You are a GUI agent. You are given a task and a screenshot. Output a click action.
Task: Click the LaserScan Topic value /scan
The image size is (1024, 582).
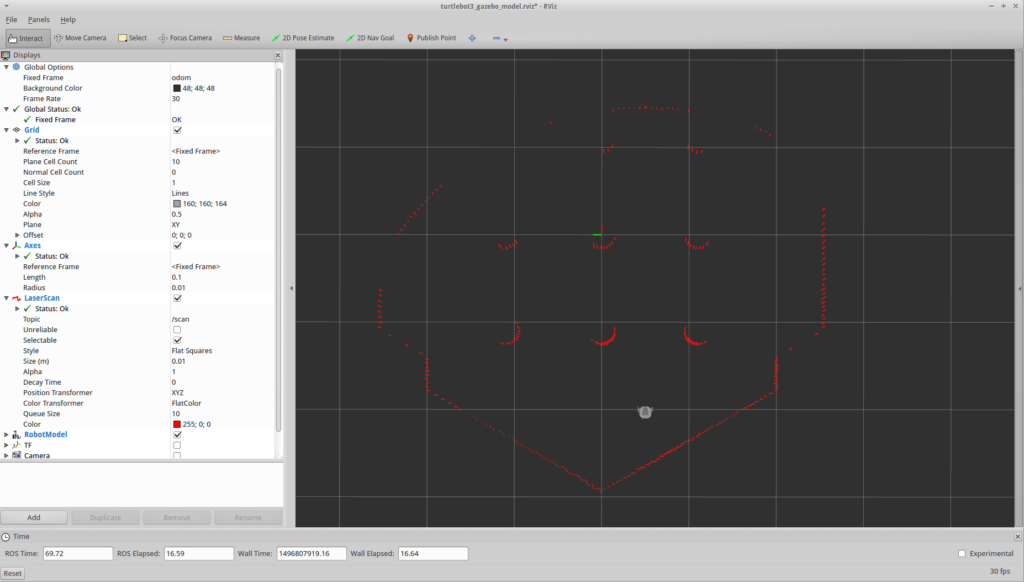[x=180, y=319]
